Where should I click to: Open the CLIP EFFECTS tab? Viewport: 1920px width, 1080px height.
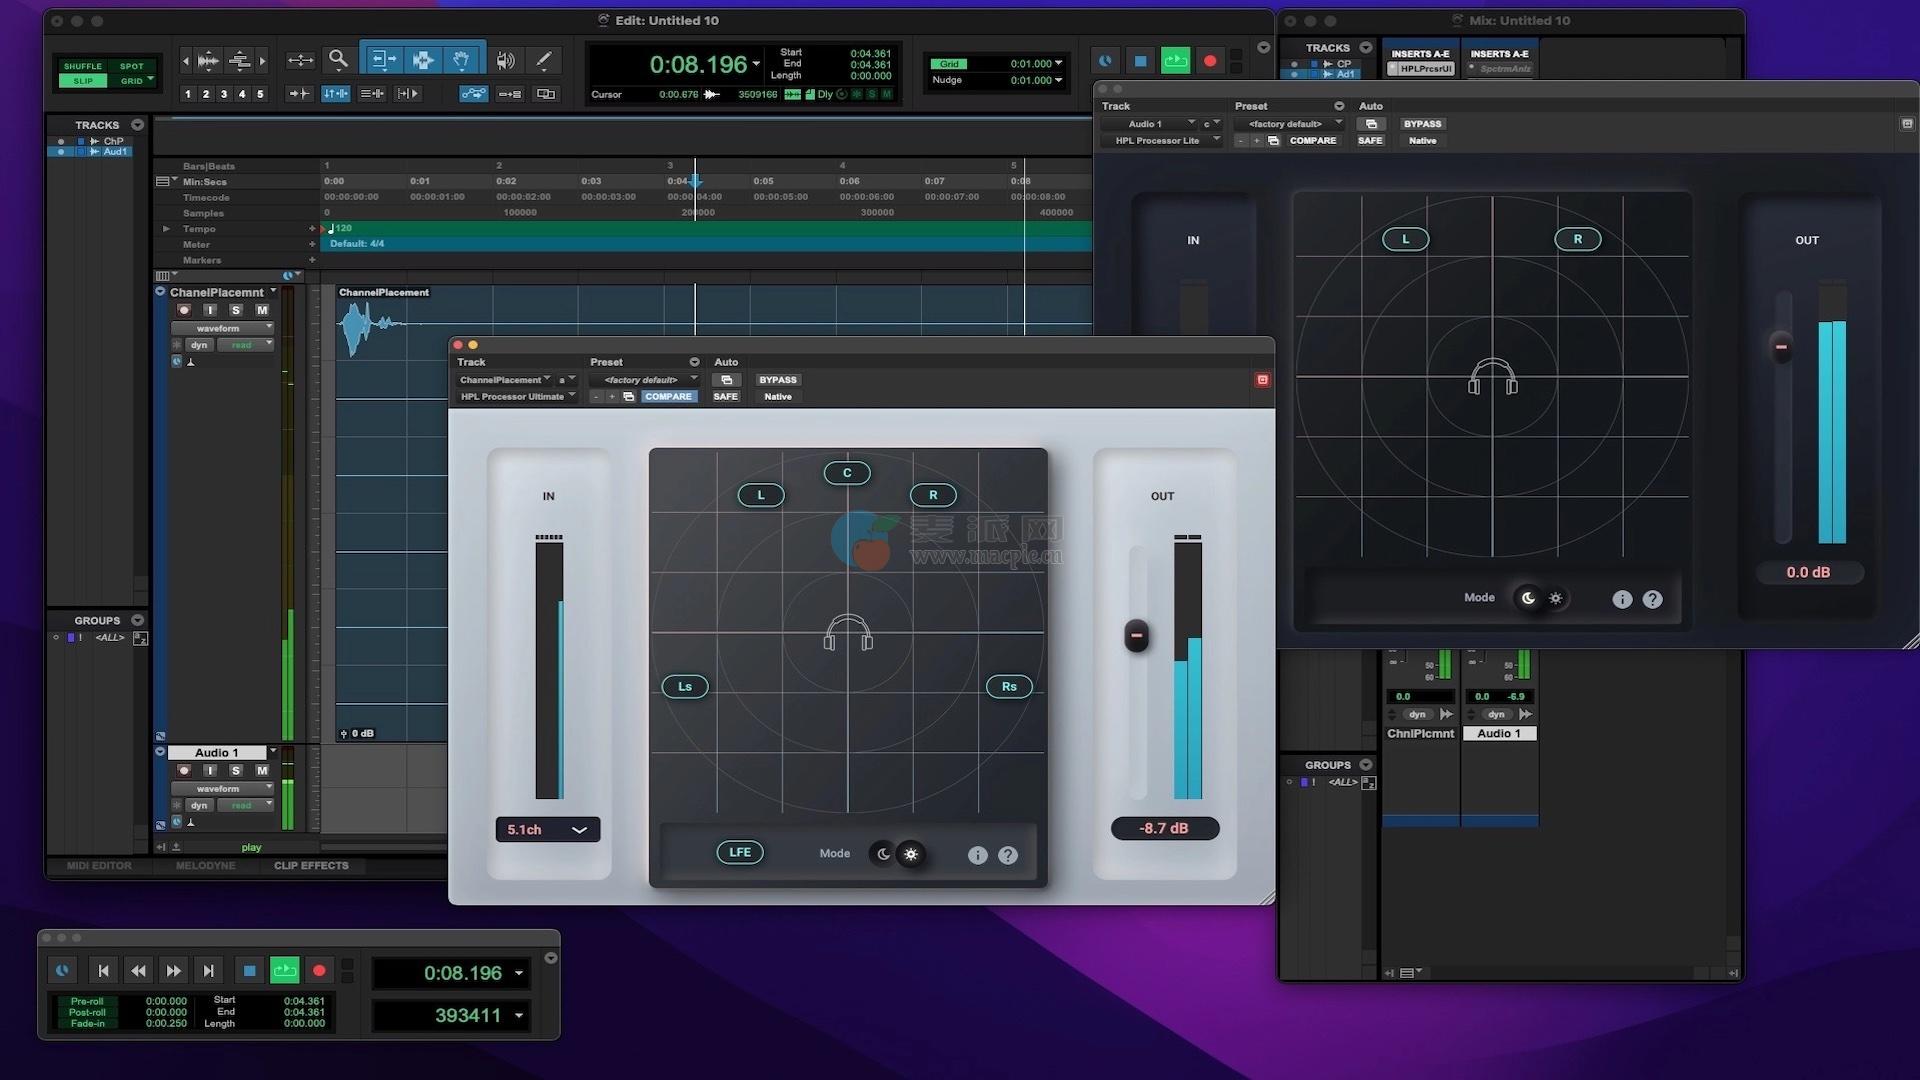(311, 866)
